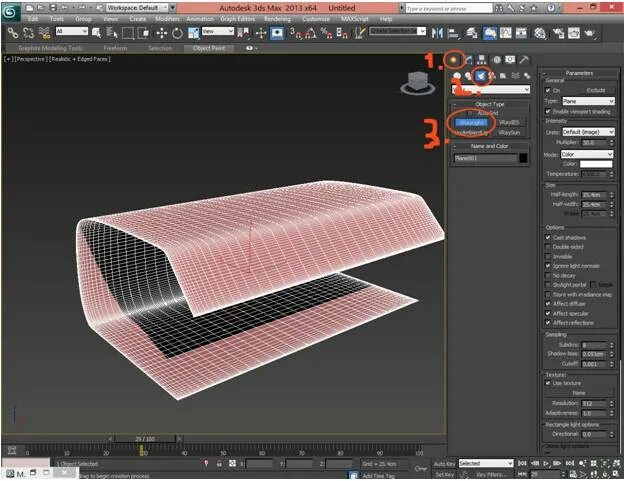The image size is (624, 481).
Task: Open the Hierarchy command panel
Action: (x=482, y=60)
